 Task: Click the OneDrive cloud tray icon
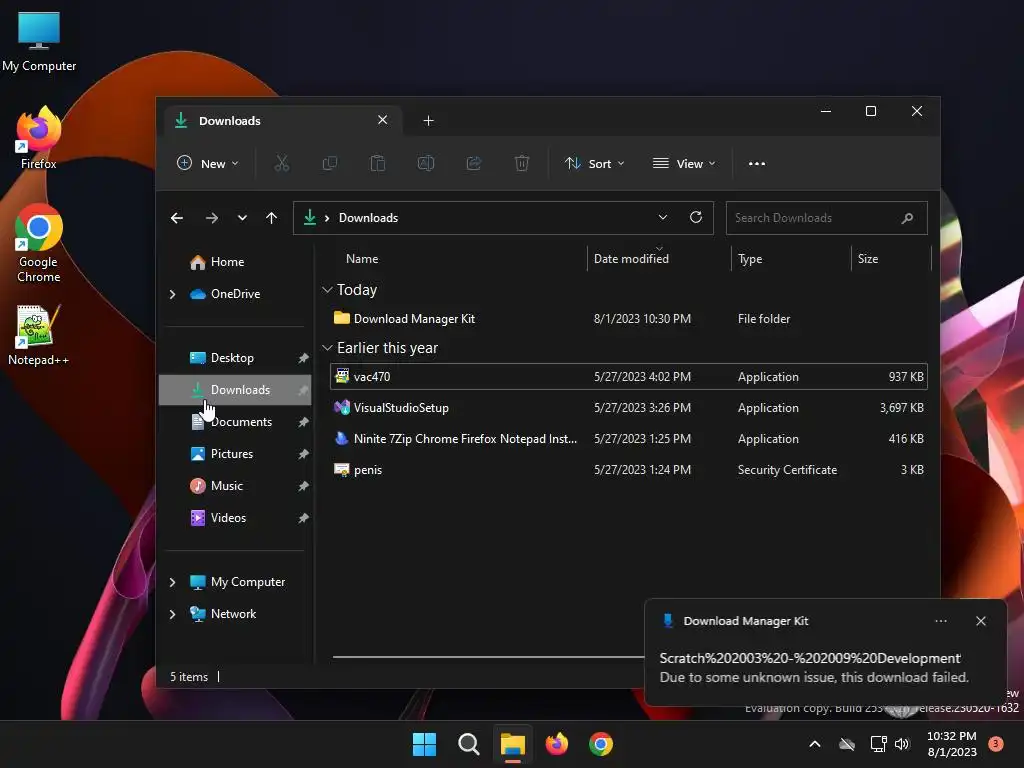click(x=847, y=744)
